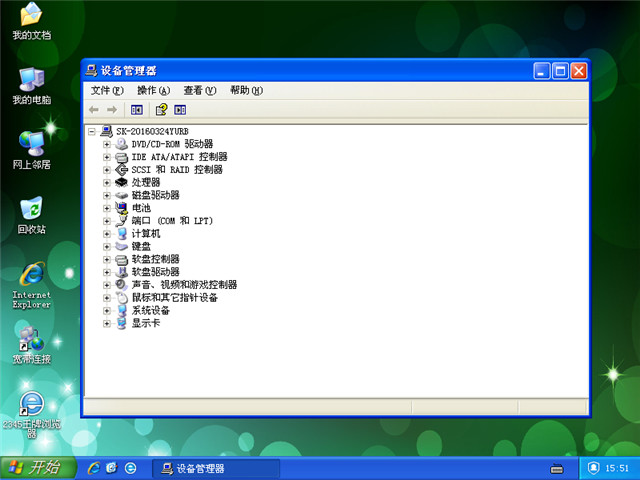Click the mouse icon beside 鼠标和其它指针设备
The width and height of the screenshot is (640, 480).
122,298
